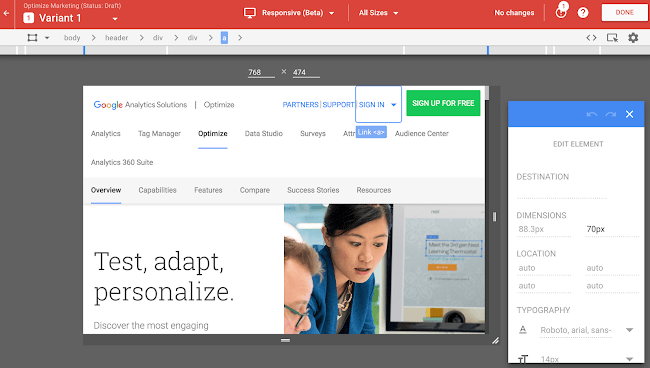Image resolution: width=650 pixels, height=368 pixels.
Task: Select the element selector rectangle tool
Action: tap(32, 38)
